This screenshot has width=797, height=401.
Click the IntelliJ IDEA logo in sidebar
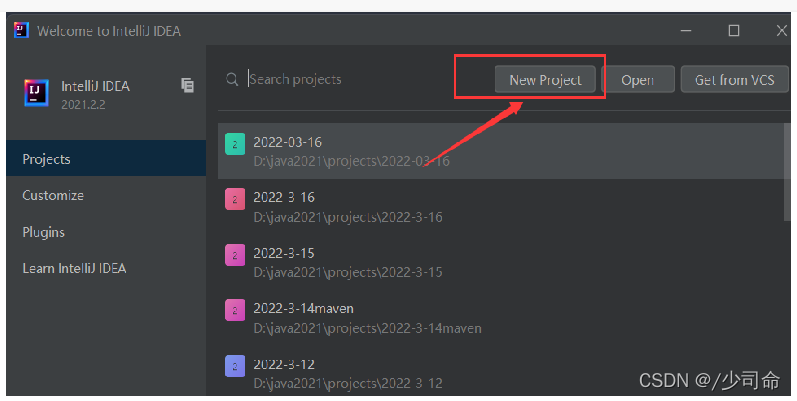[x=37, y=93]
